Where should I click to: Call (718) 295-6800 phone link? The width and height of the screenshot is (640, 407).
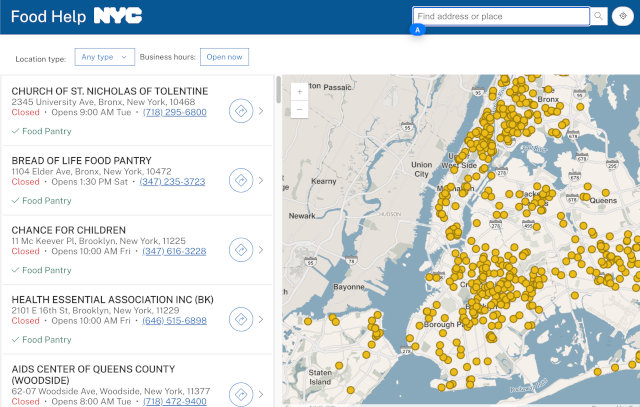175,112
